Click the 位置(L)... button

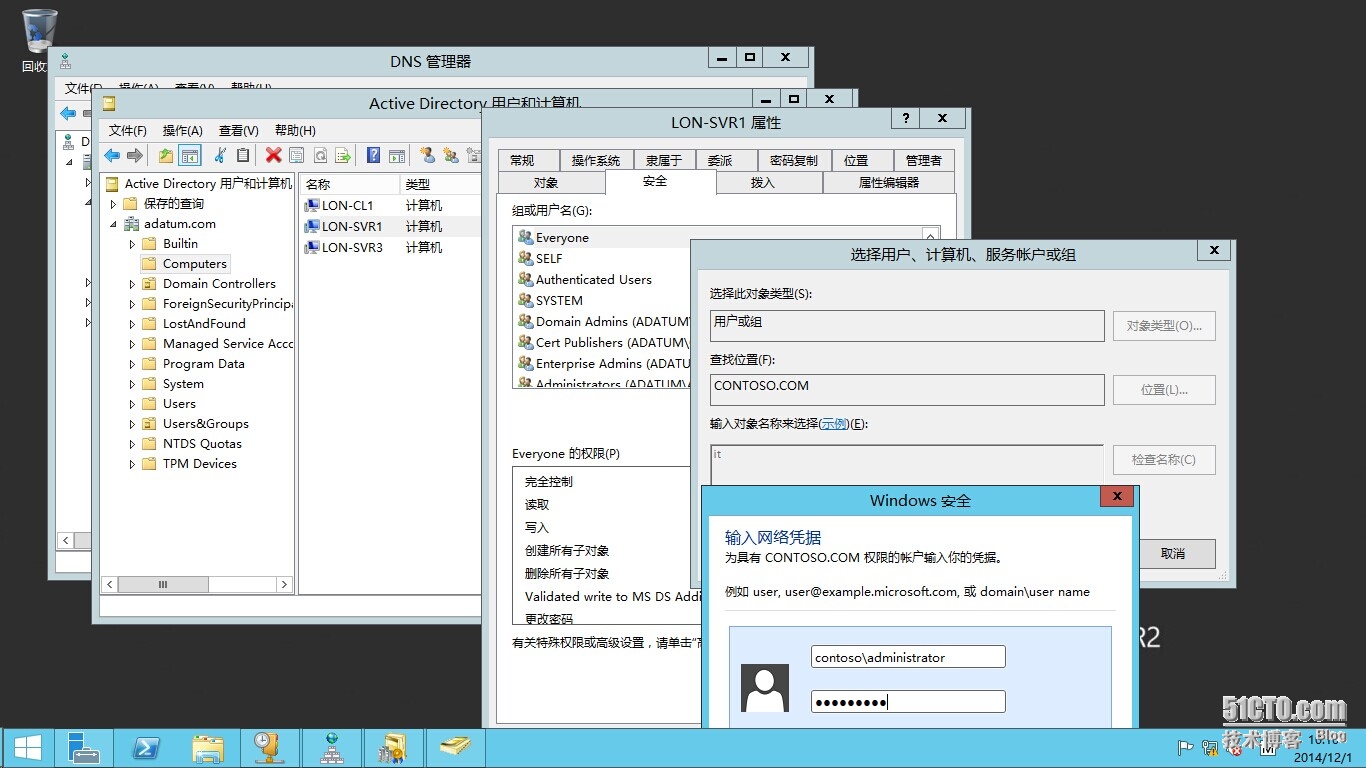point(1164,390)
